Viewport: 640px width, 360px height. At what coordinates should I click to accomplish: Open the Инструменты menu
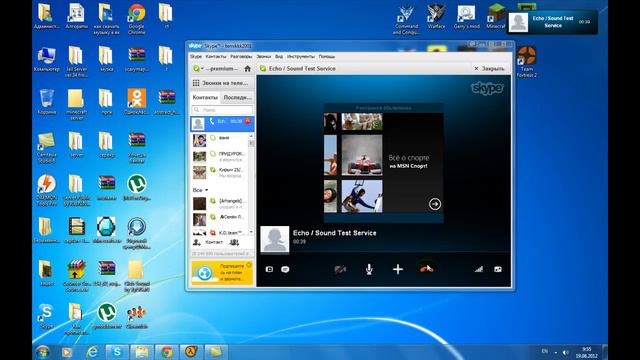[x=301, y=56]
